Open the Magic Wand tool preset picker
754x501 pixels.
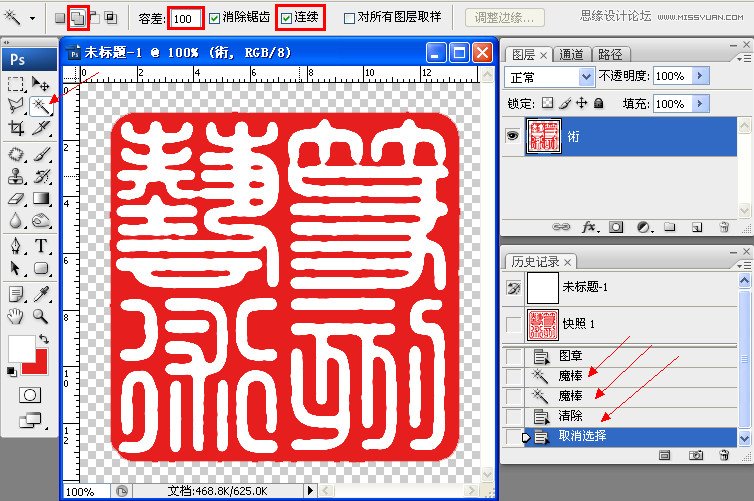(32, 19)
